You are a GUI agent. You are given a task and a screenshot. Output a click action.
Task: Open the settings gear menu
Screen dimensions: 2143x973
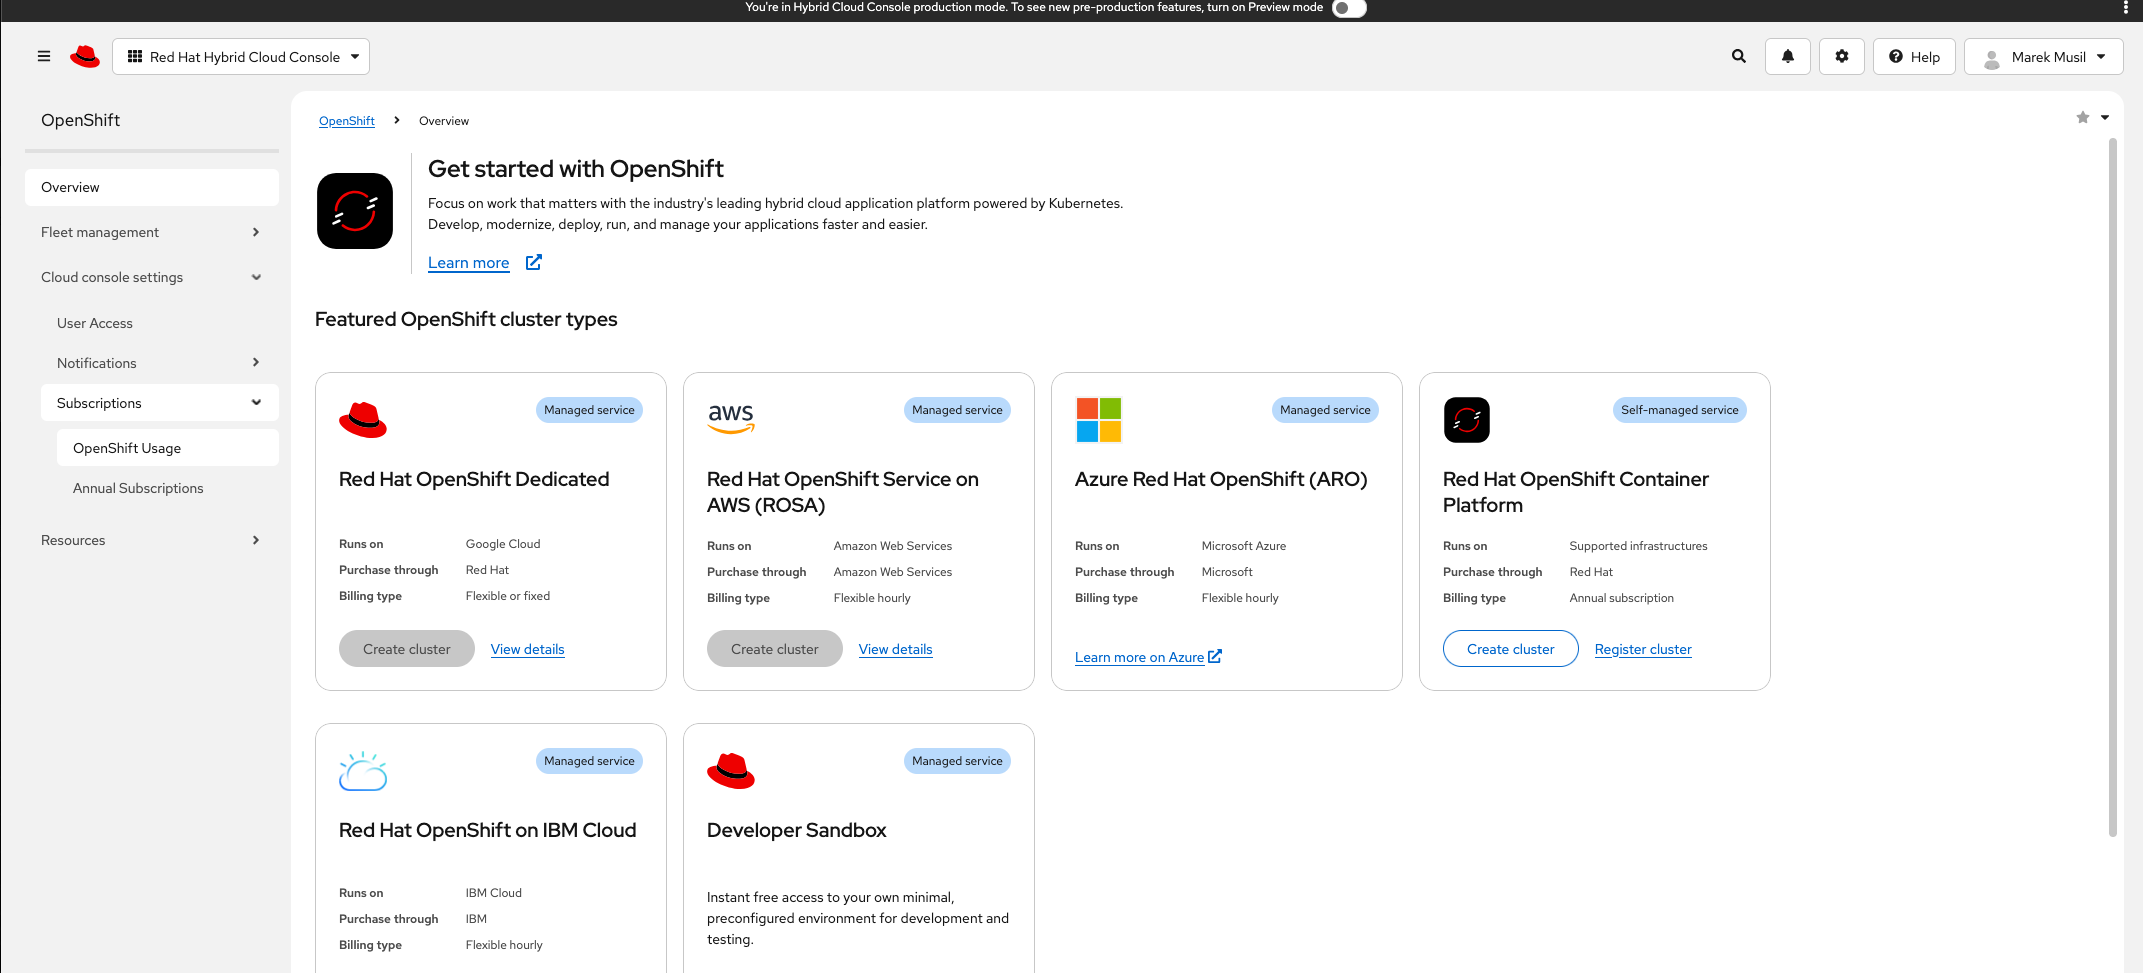click(x=1842, y=57)
